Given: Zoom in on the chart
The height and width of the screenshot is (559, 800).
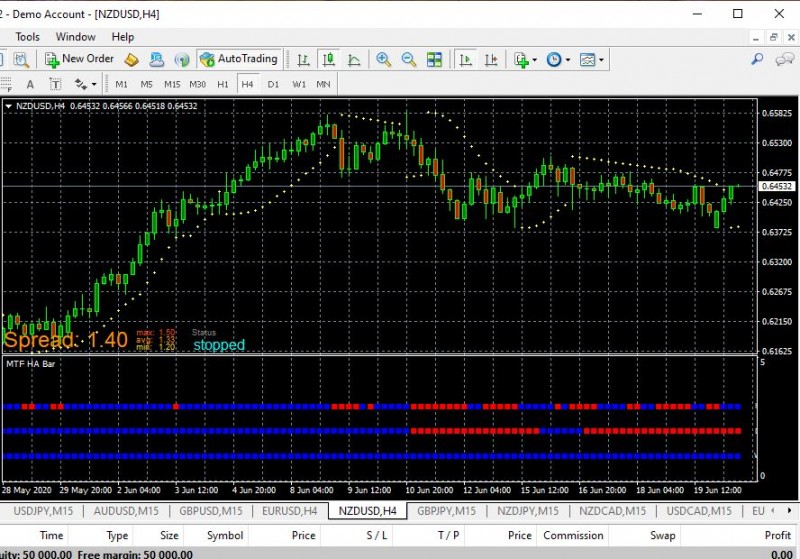Looking at the screenshot, I should point(384,60).
